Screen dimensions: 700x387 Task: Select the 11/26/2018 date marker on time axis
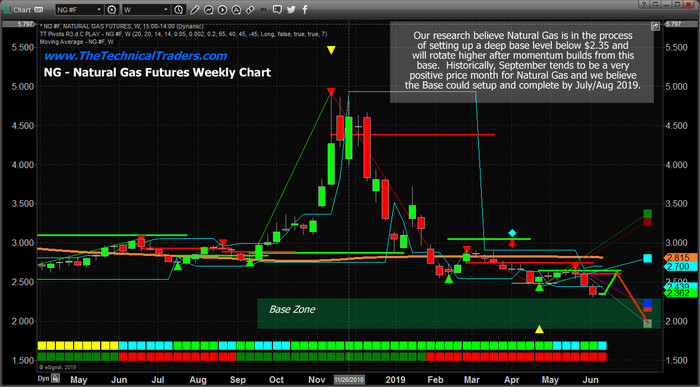point(350,380)
